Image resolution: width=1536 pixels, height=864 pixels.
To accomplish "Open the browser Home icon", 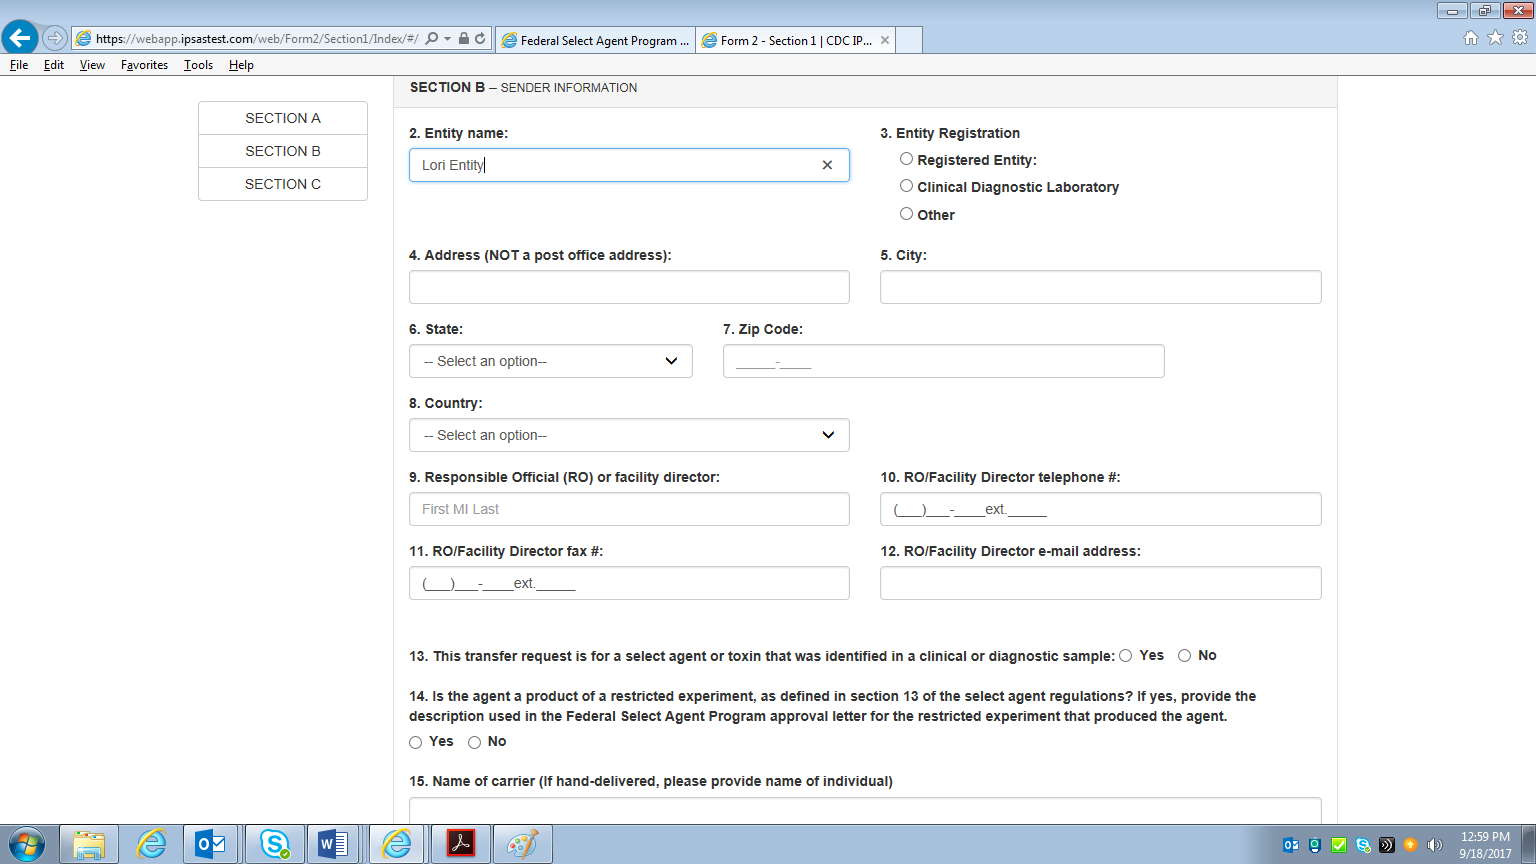I will tap(1471, 38).
